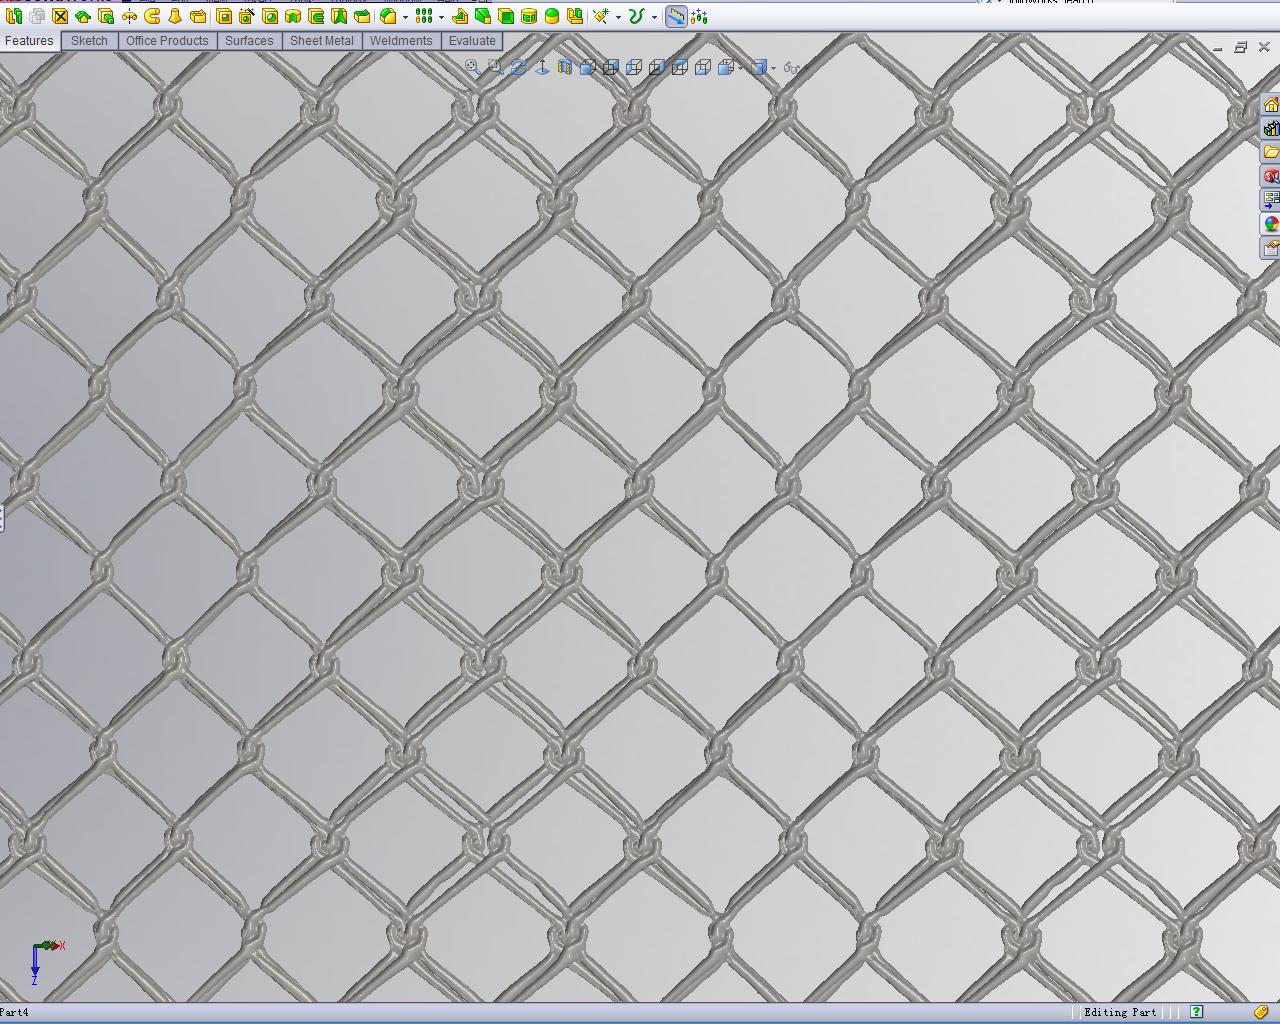This screenshot has width=1280, height=1024.
Task: Select the Draft tool
Action: pos(483,16)
